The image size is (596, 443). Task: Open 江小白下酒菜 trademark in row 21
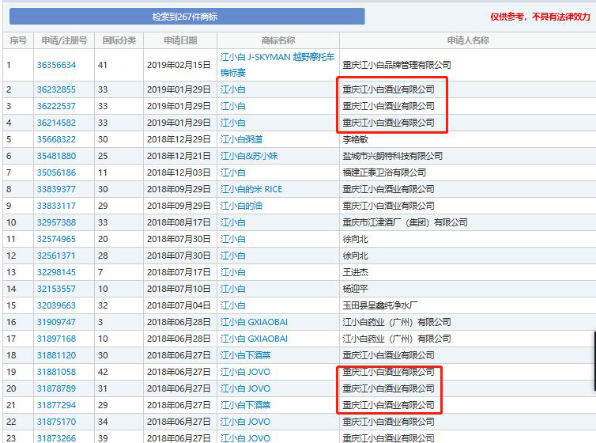[x=246, y=405]
